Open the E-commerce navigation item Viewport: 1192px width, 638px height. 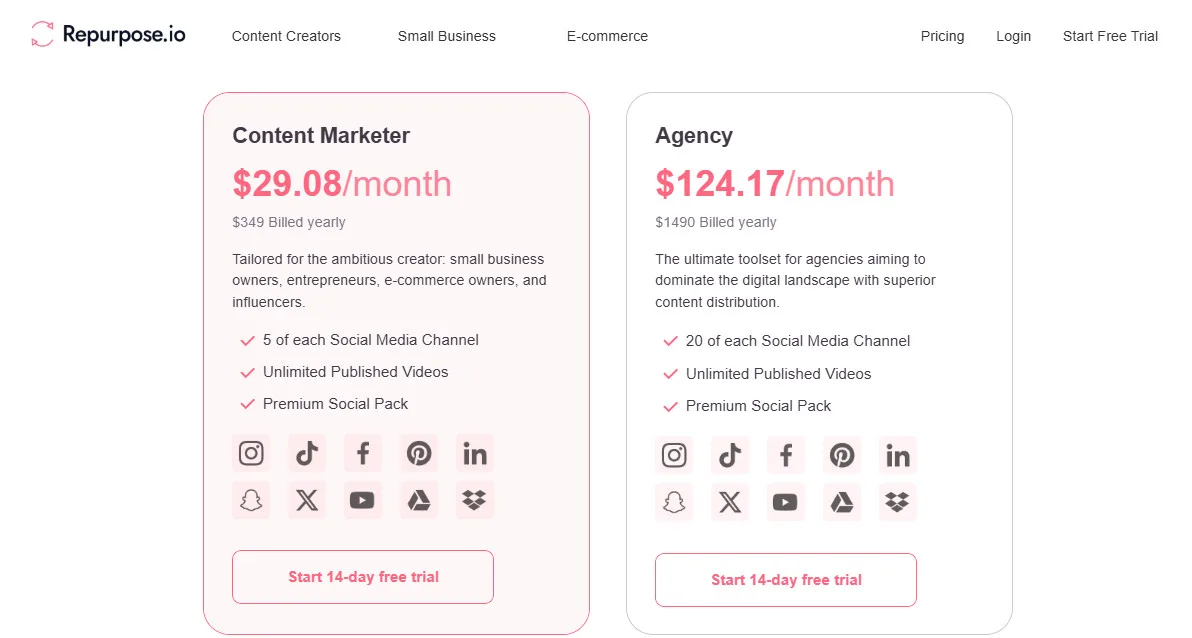(607, 36)
